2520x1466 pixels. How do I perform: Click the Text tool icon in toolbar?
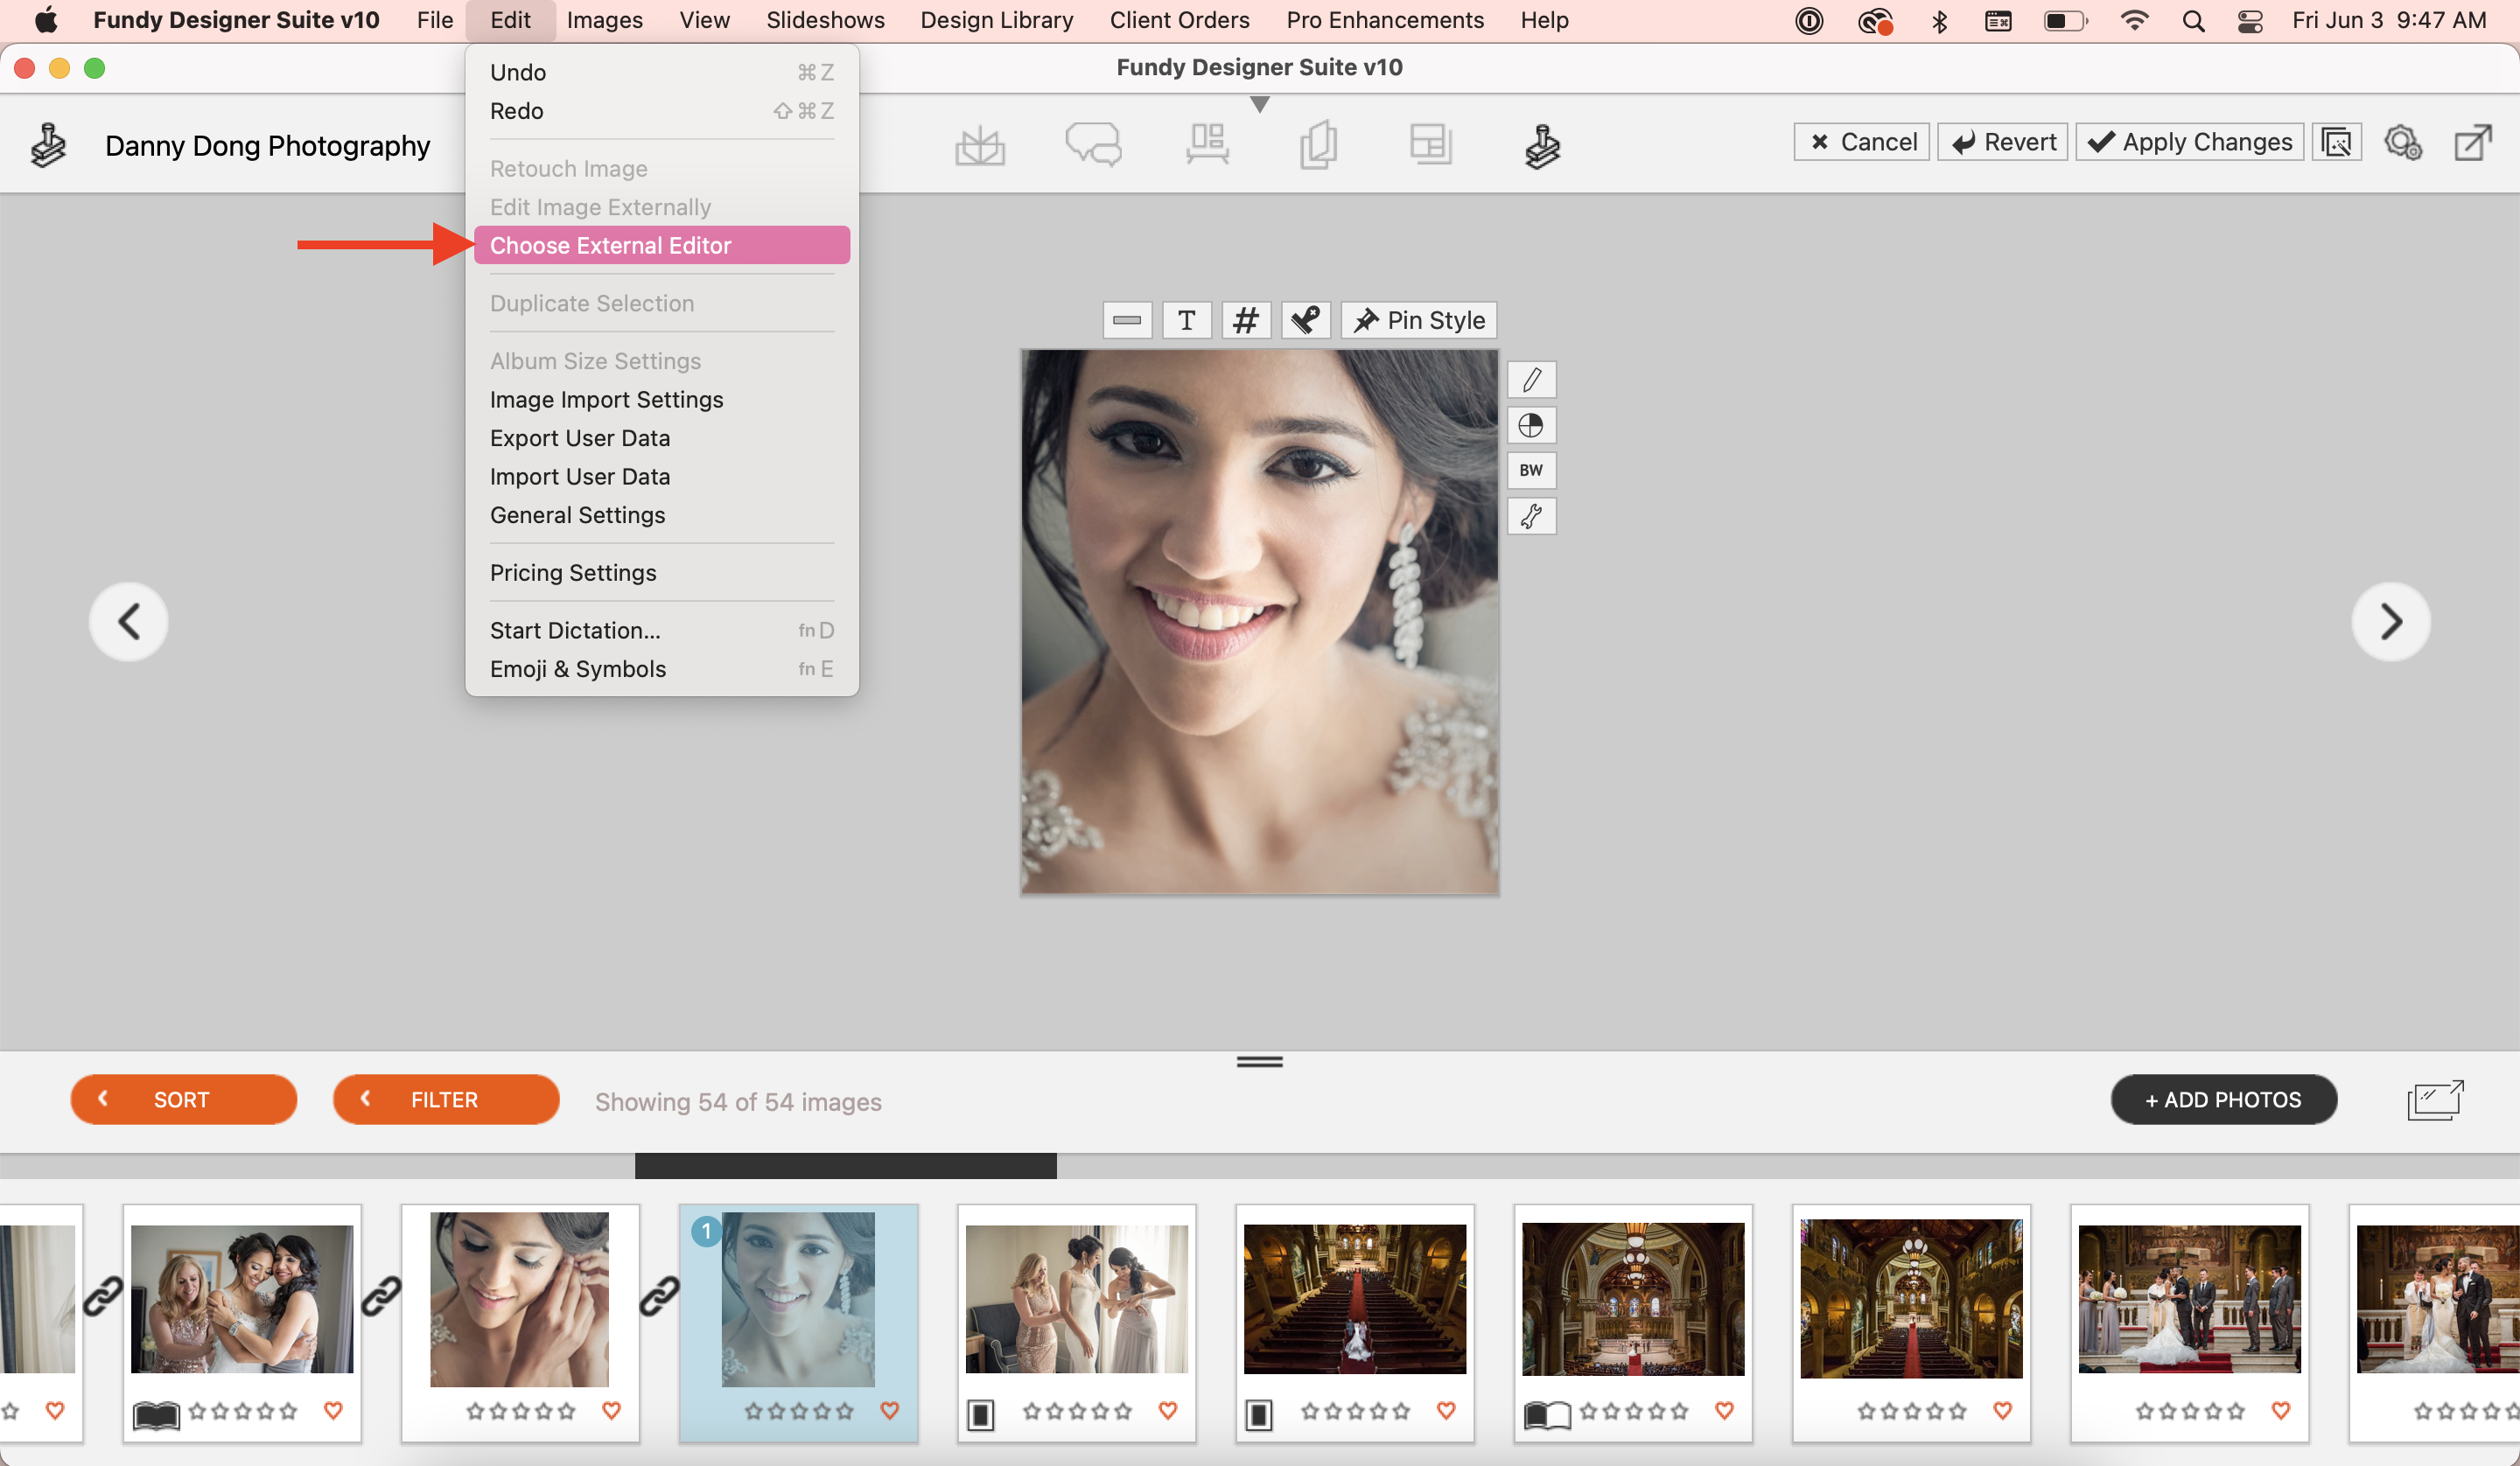coord(1183,319)
